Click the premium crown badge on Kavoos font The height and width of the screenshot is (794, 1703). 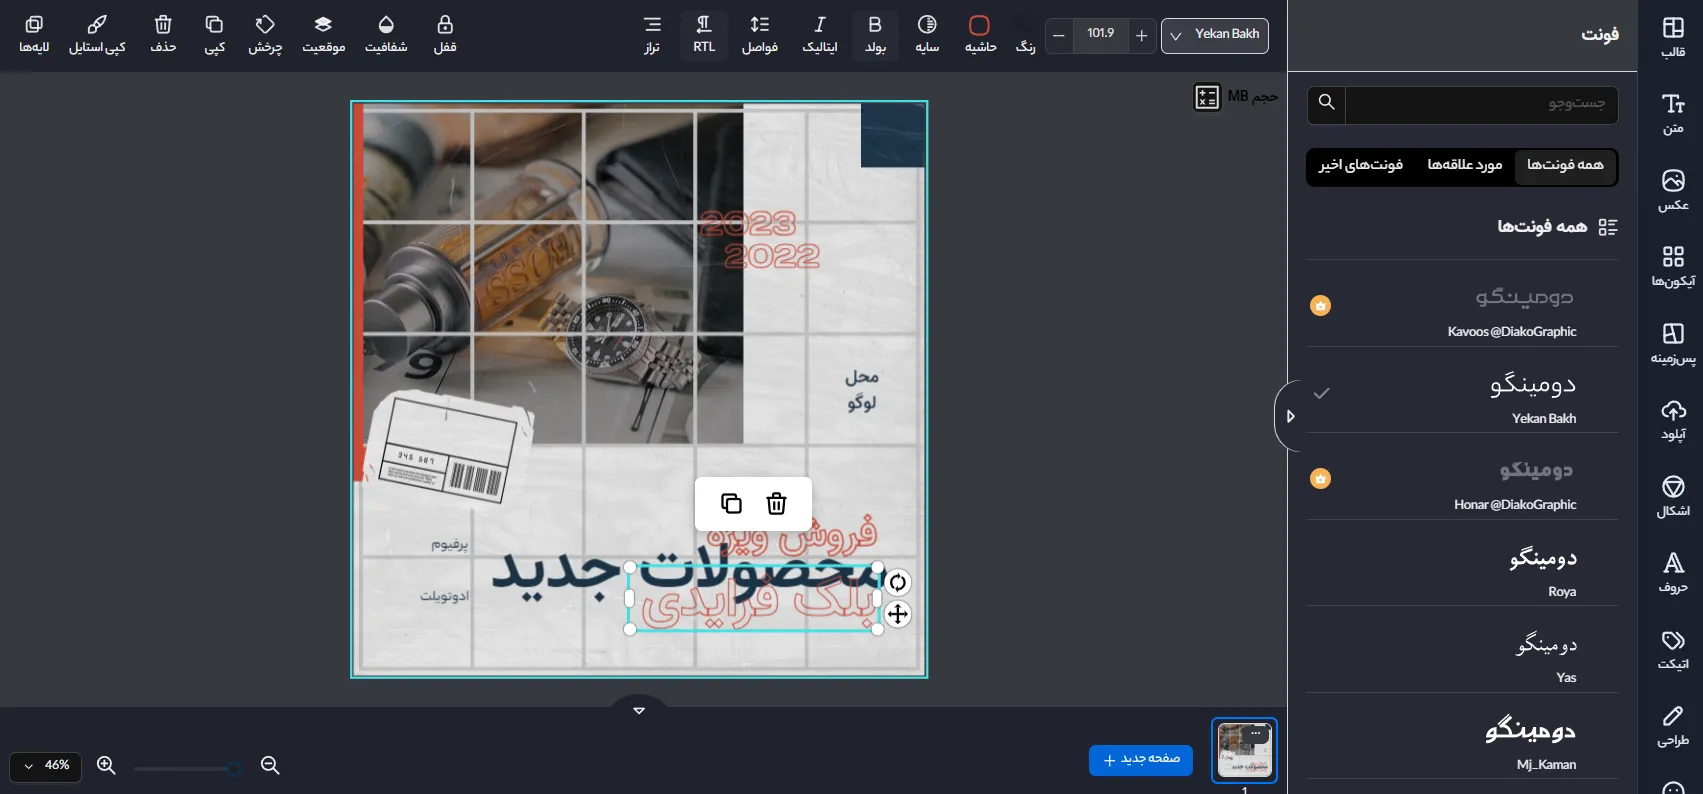point(1320,305)
